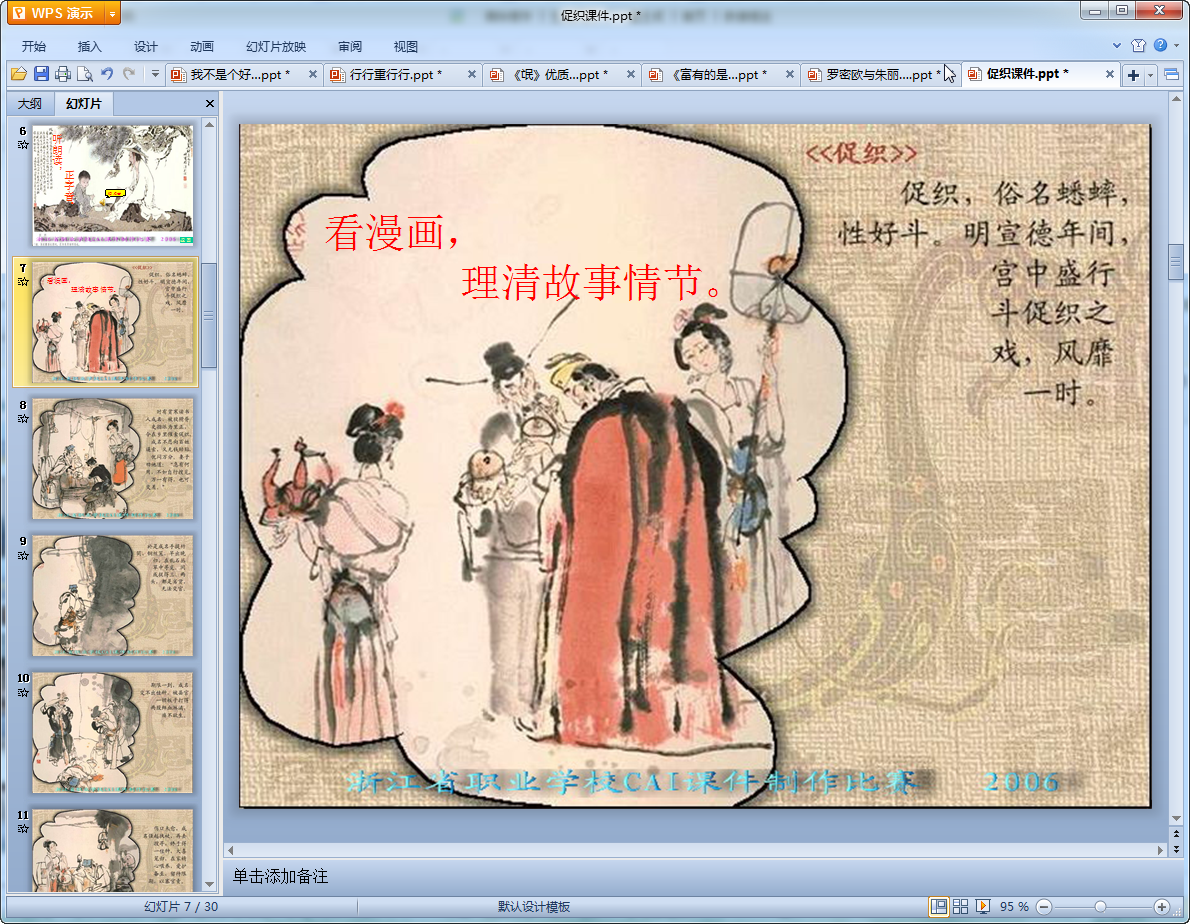Close the 我不是个好...ppt tab
This screenshot has width=1190, height=924.
312,74
